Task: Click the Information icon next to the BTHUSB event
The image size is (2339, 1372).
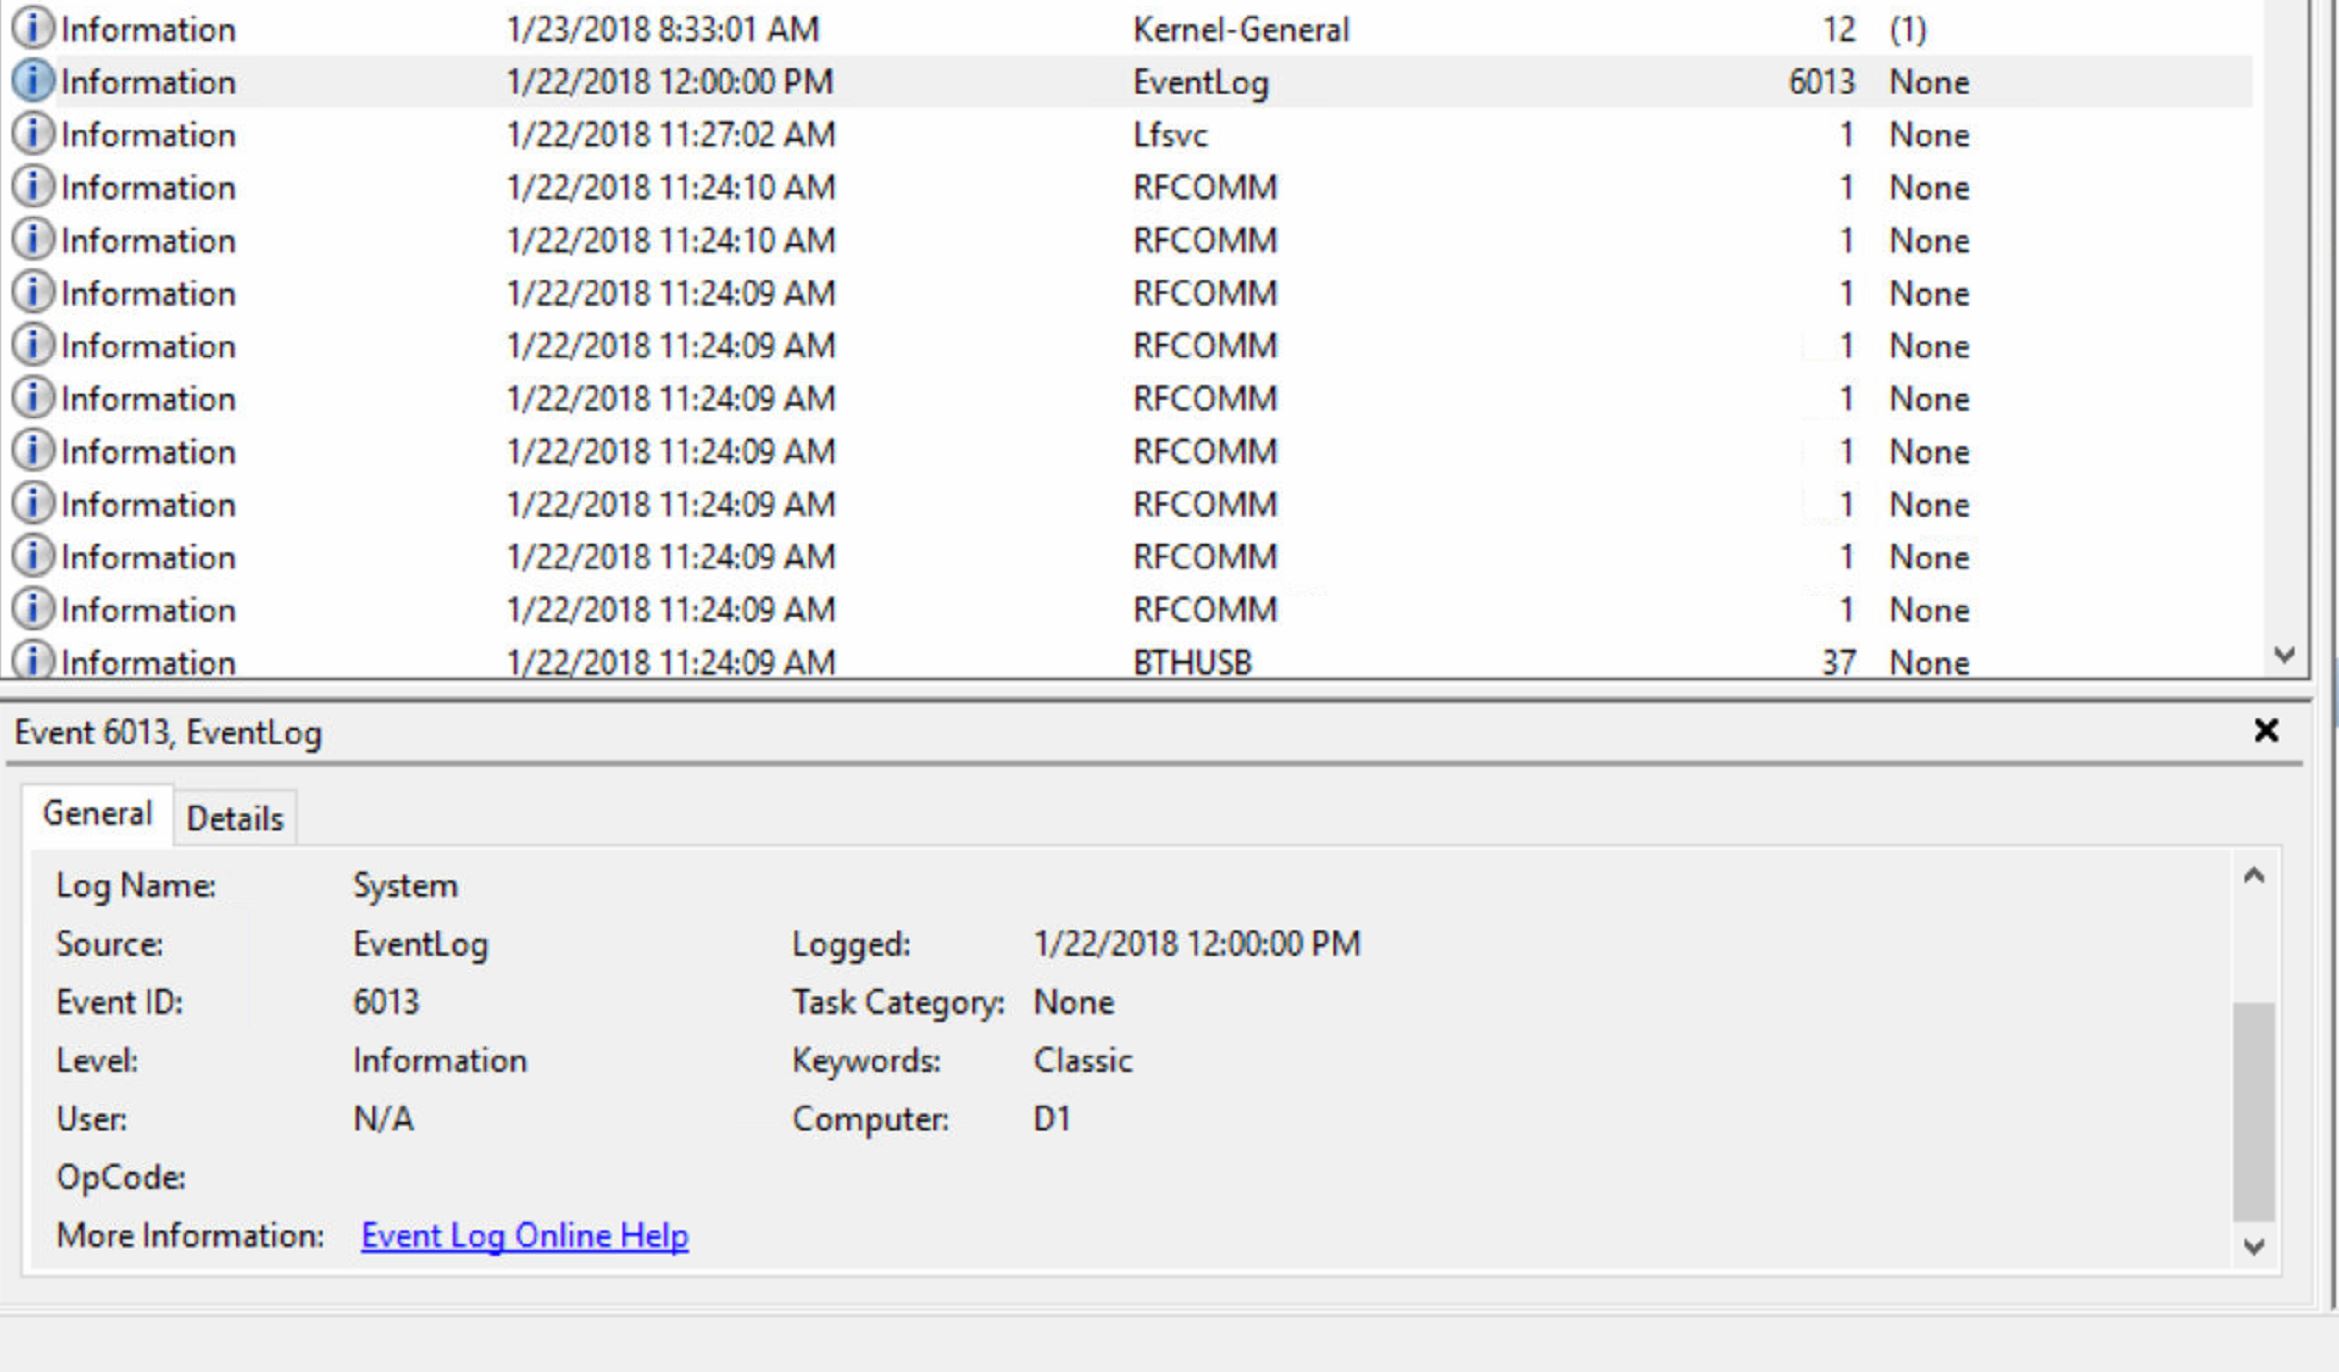Action: tap(33, 661)
